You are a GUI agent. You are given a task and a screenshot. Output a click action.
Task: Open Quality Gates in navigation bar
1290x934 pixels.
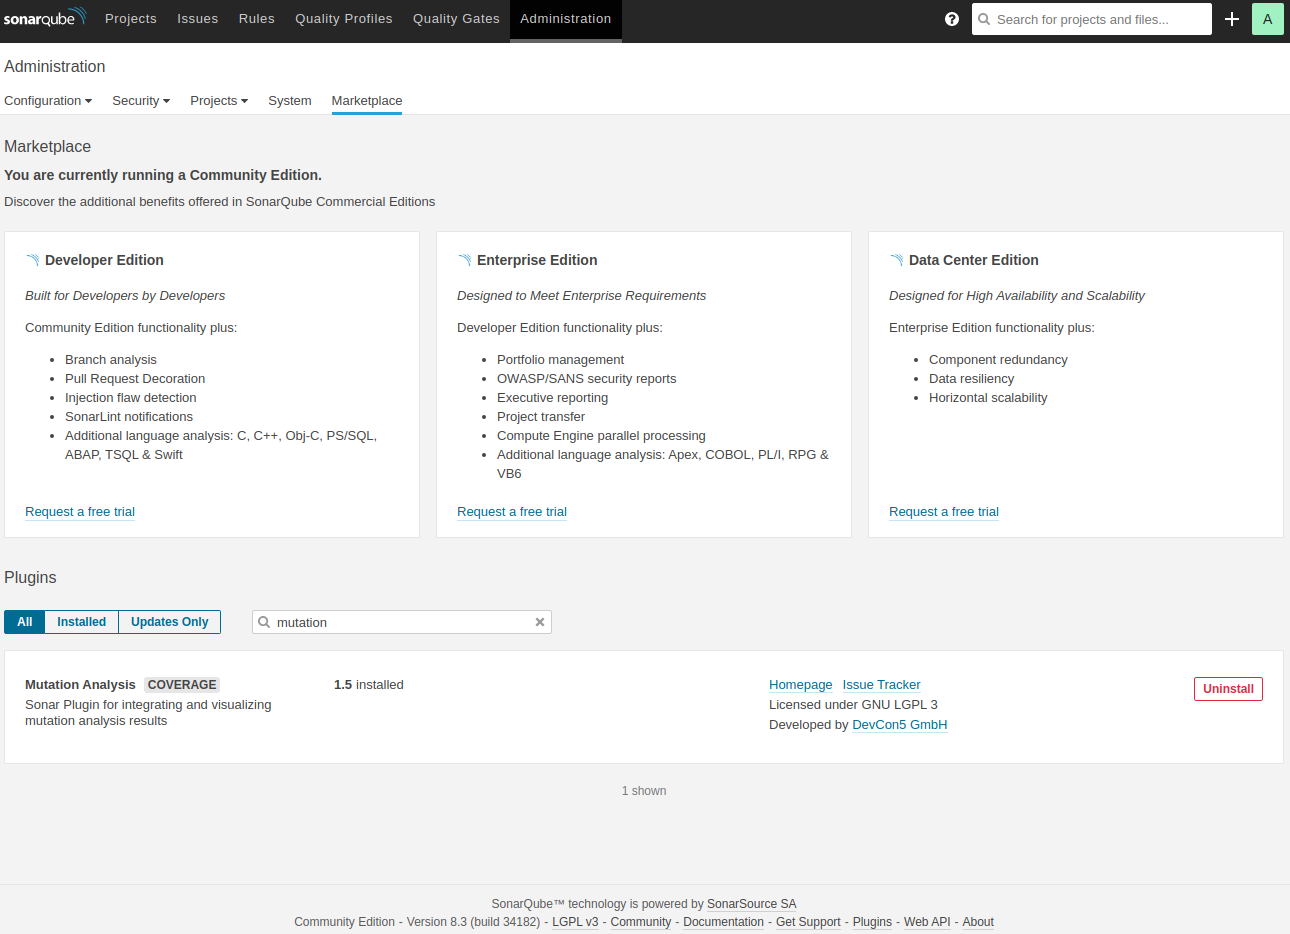coord(456,19)
